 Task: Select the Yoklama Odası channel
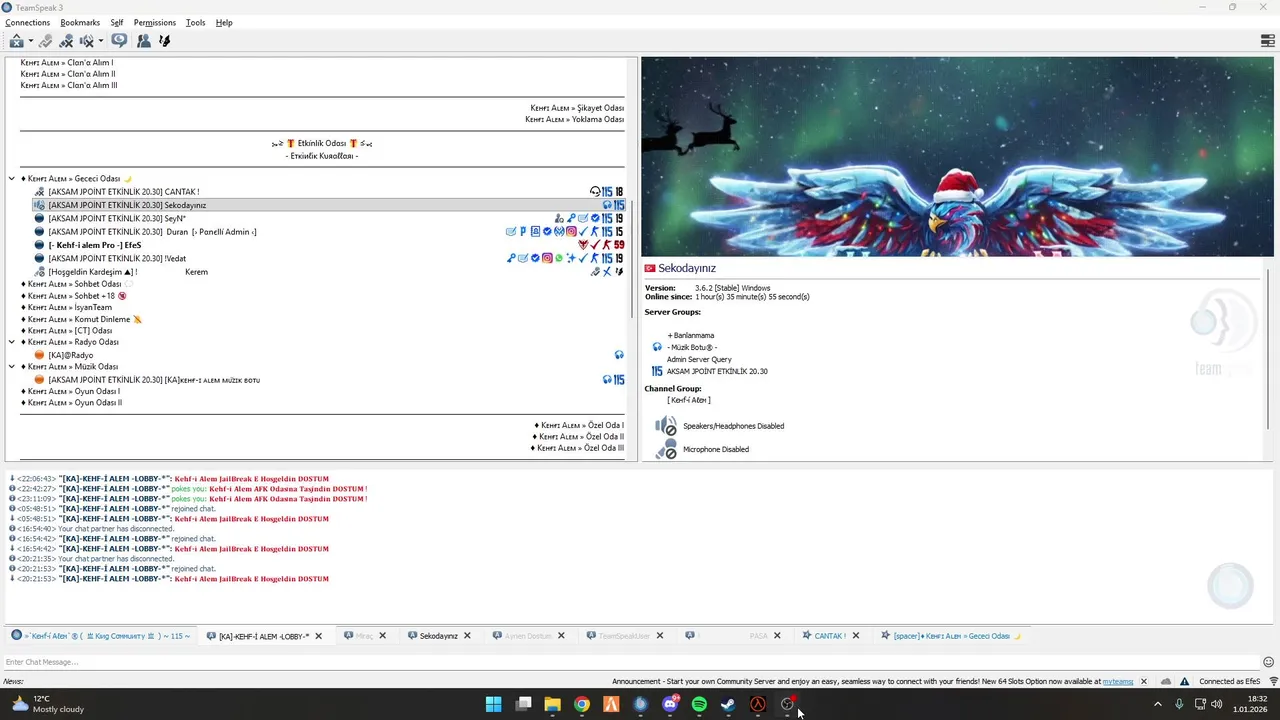[575, 120]
